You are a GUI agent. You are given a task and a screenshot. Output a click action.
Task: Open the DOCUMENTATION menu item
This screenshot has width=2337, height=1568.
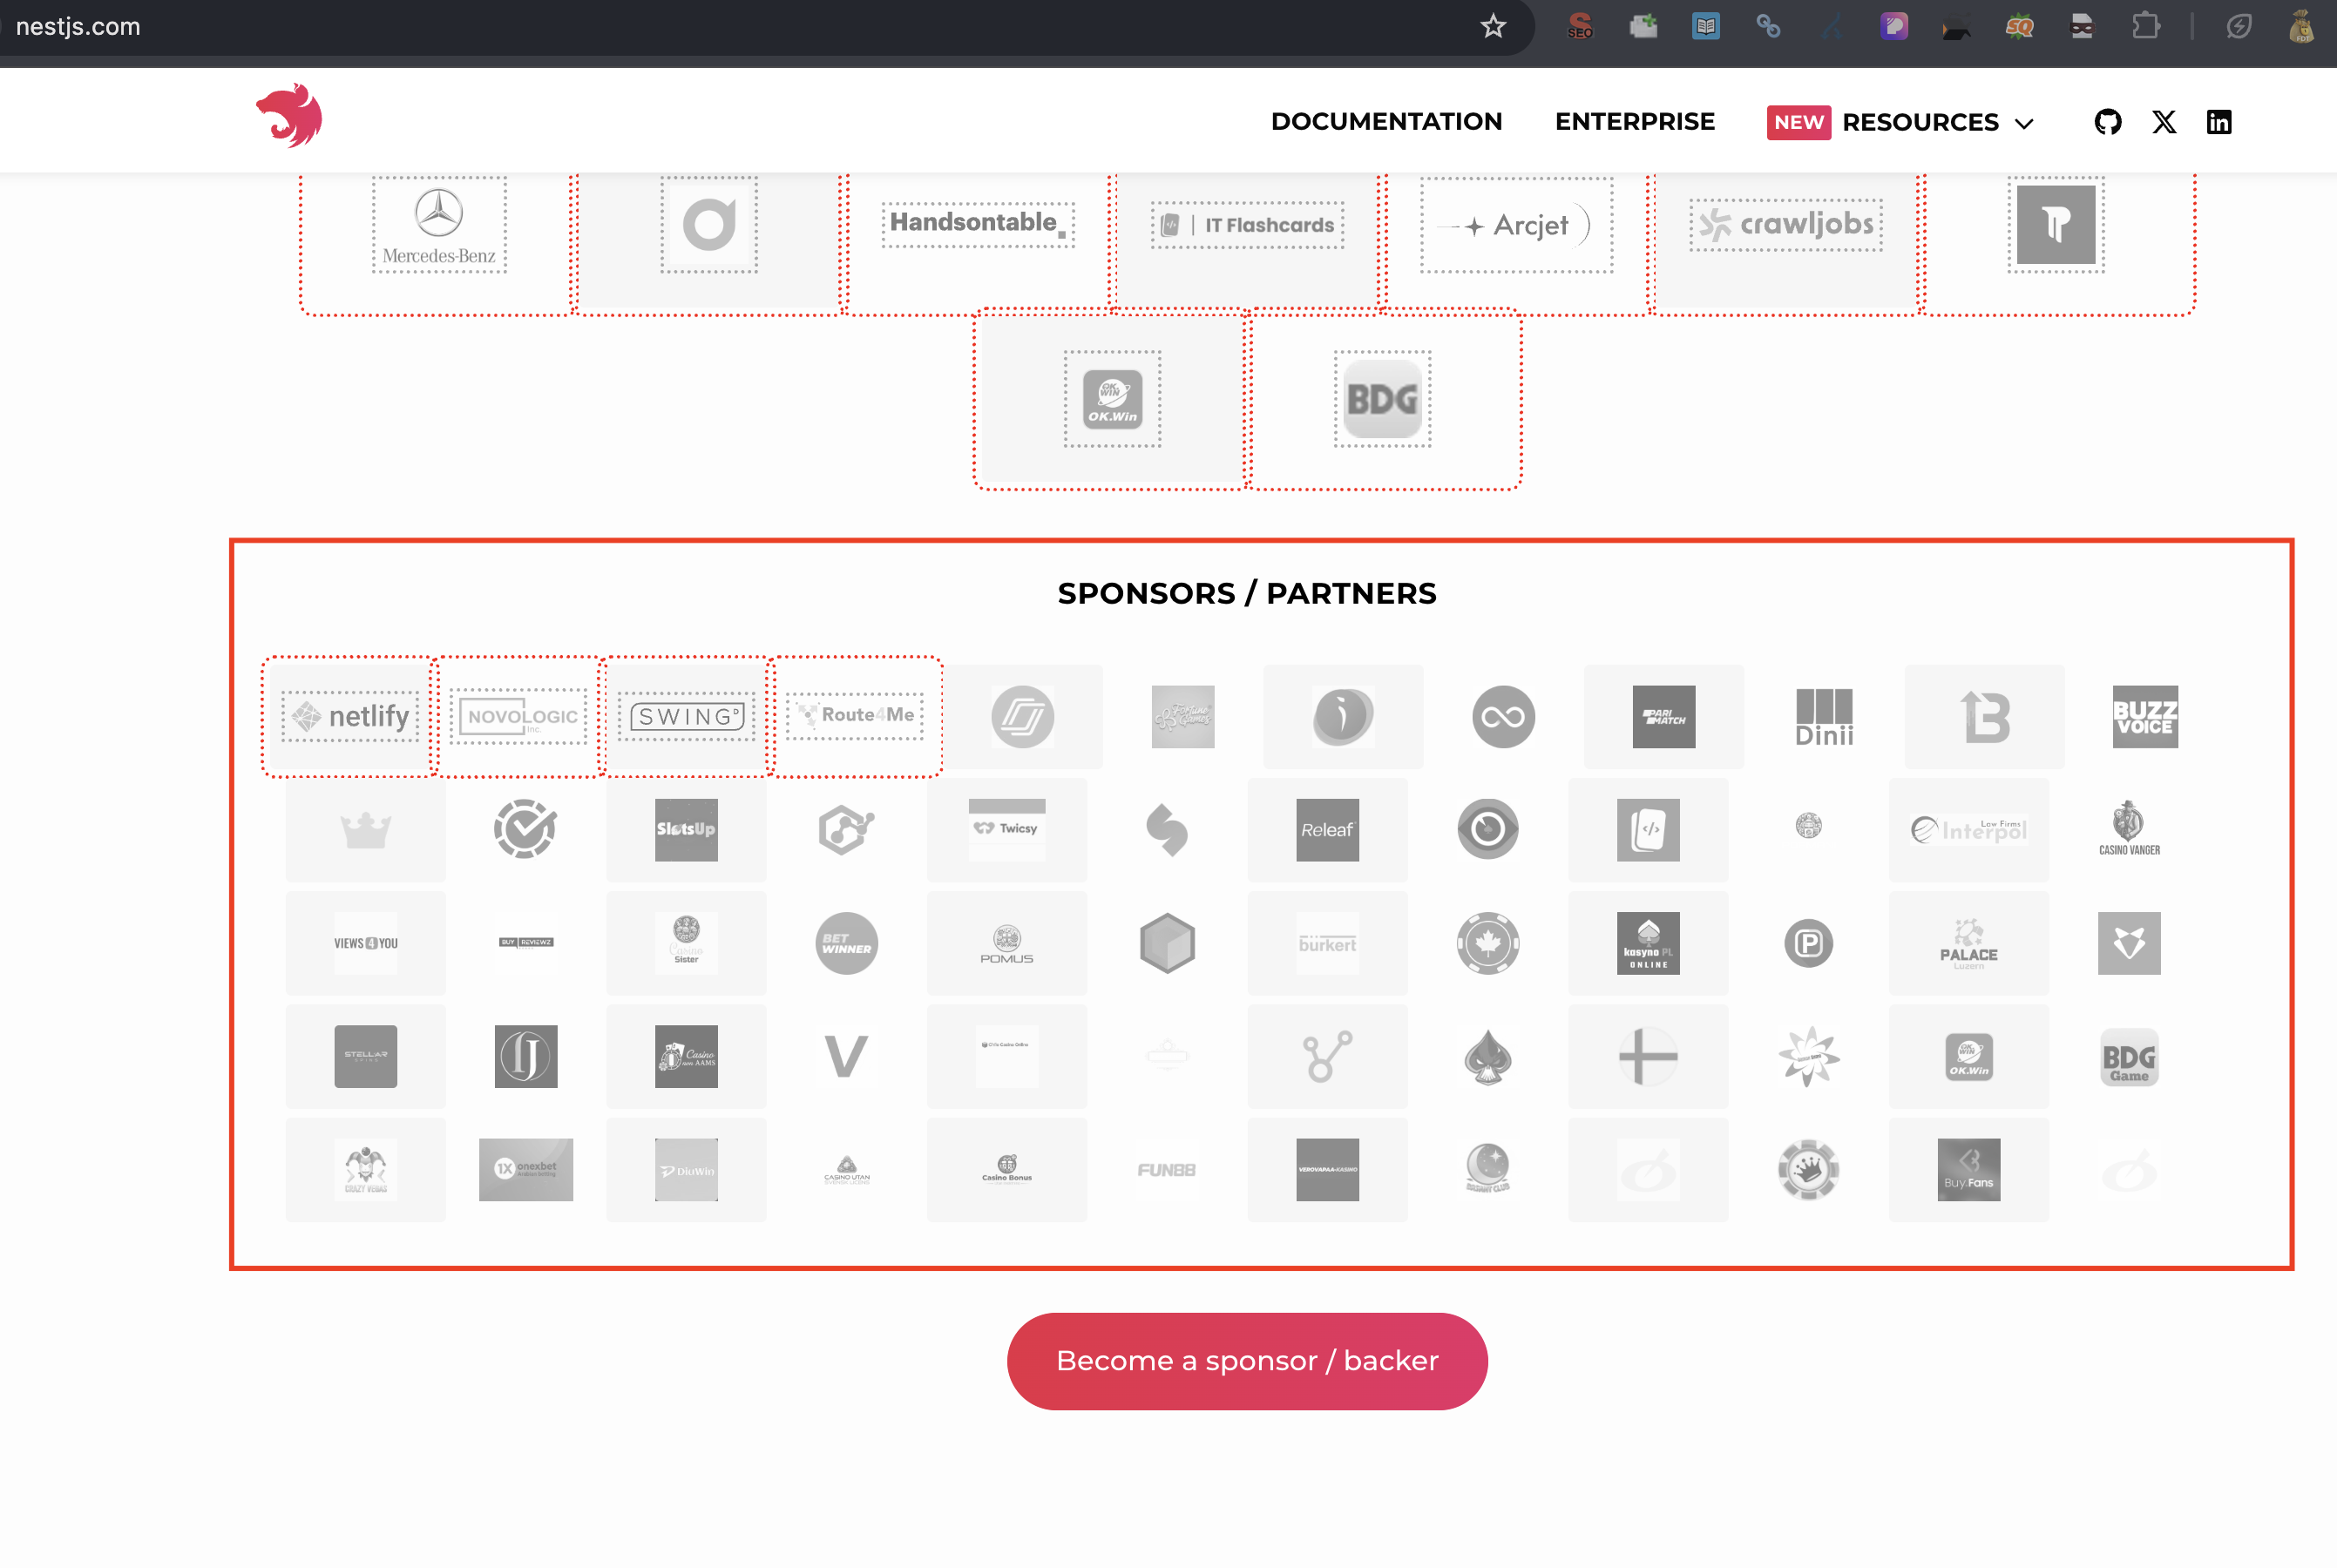pos(1386,122)
